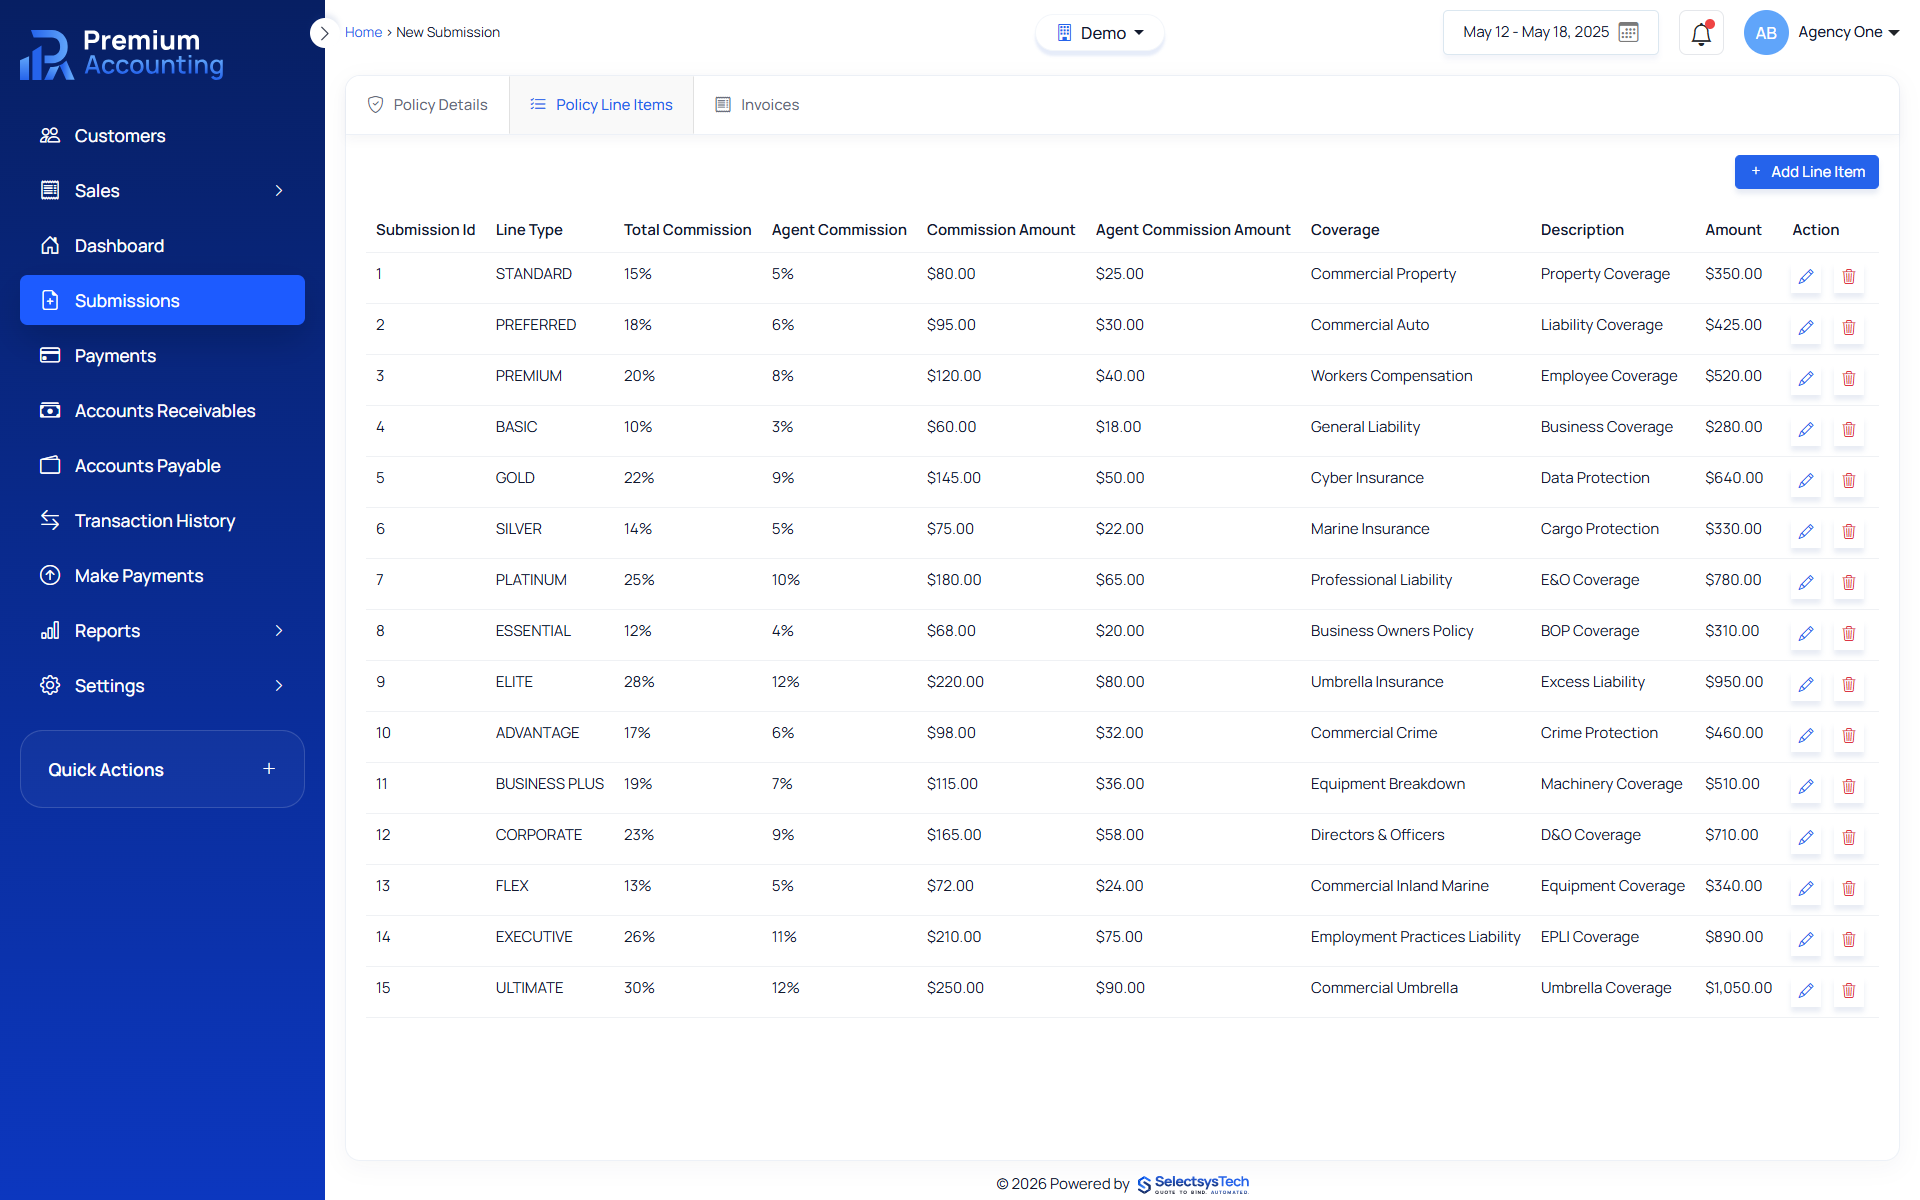Image resolution: width=1920 pixels, height=1200 pixels.
Task: Edit the SILVER line item
Action: click(1806, 532)
